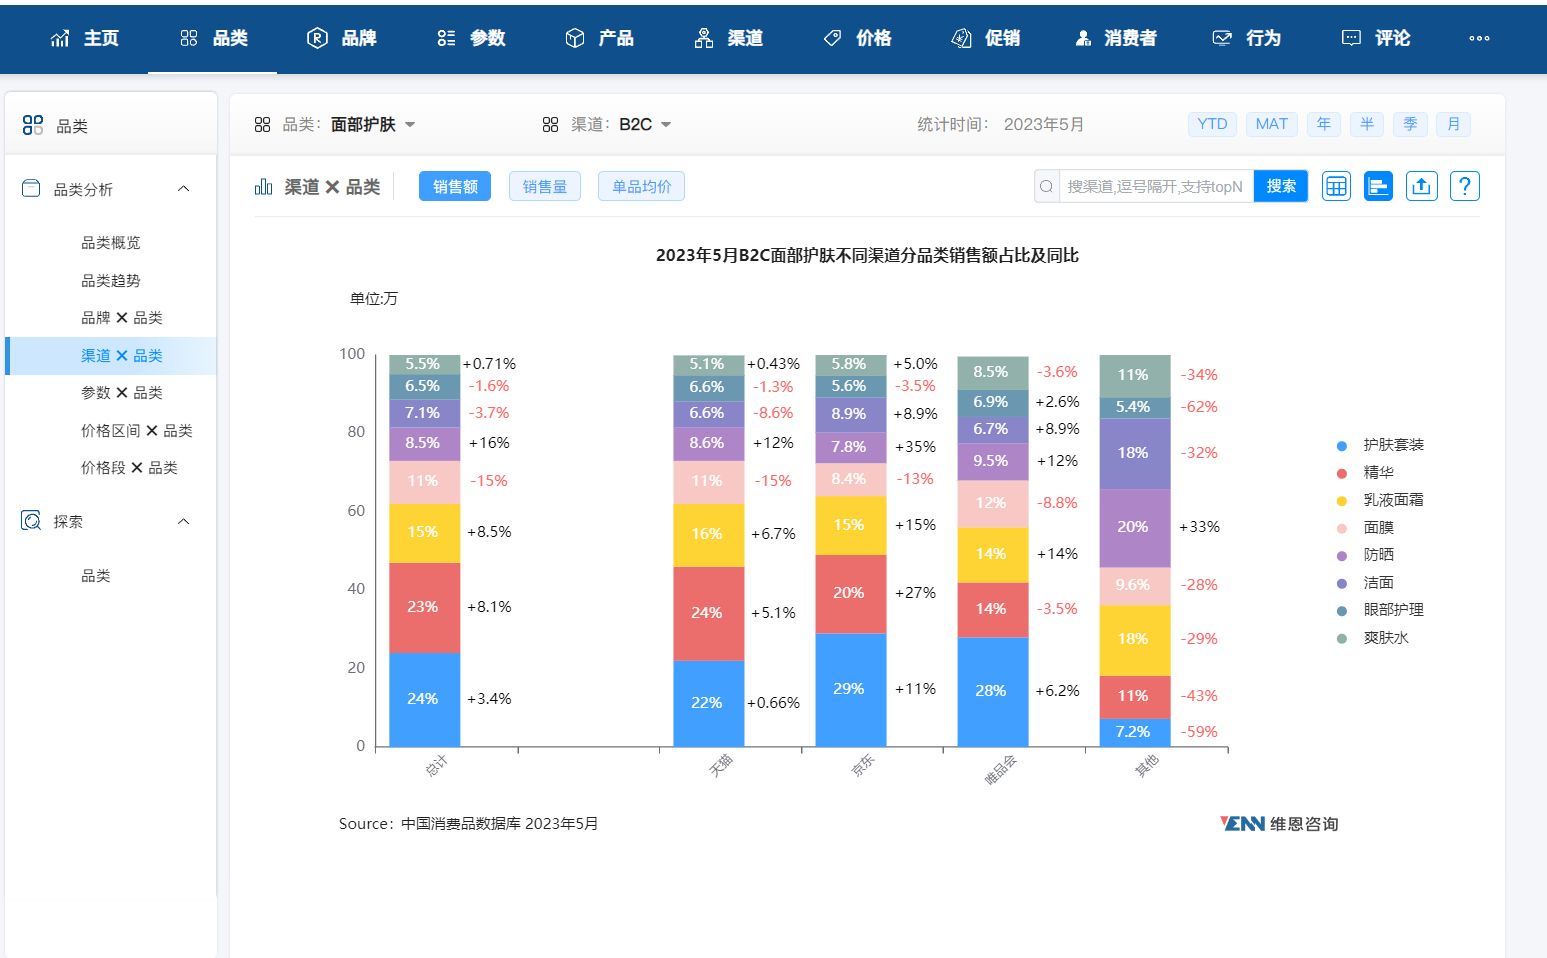1547x958 pixels.
Task: Open the 品类 top navigation tab
Action: (x=213, y=38)
